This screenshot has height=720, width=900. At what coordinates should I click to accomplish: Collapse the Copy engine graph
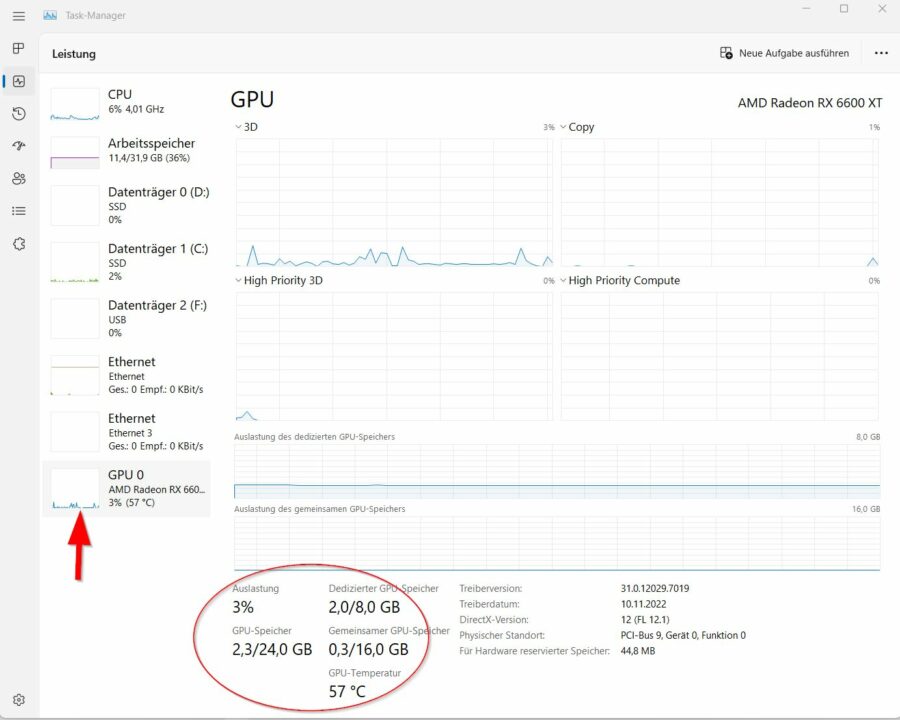pos(563,127)
